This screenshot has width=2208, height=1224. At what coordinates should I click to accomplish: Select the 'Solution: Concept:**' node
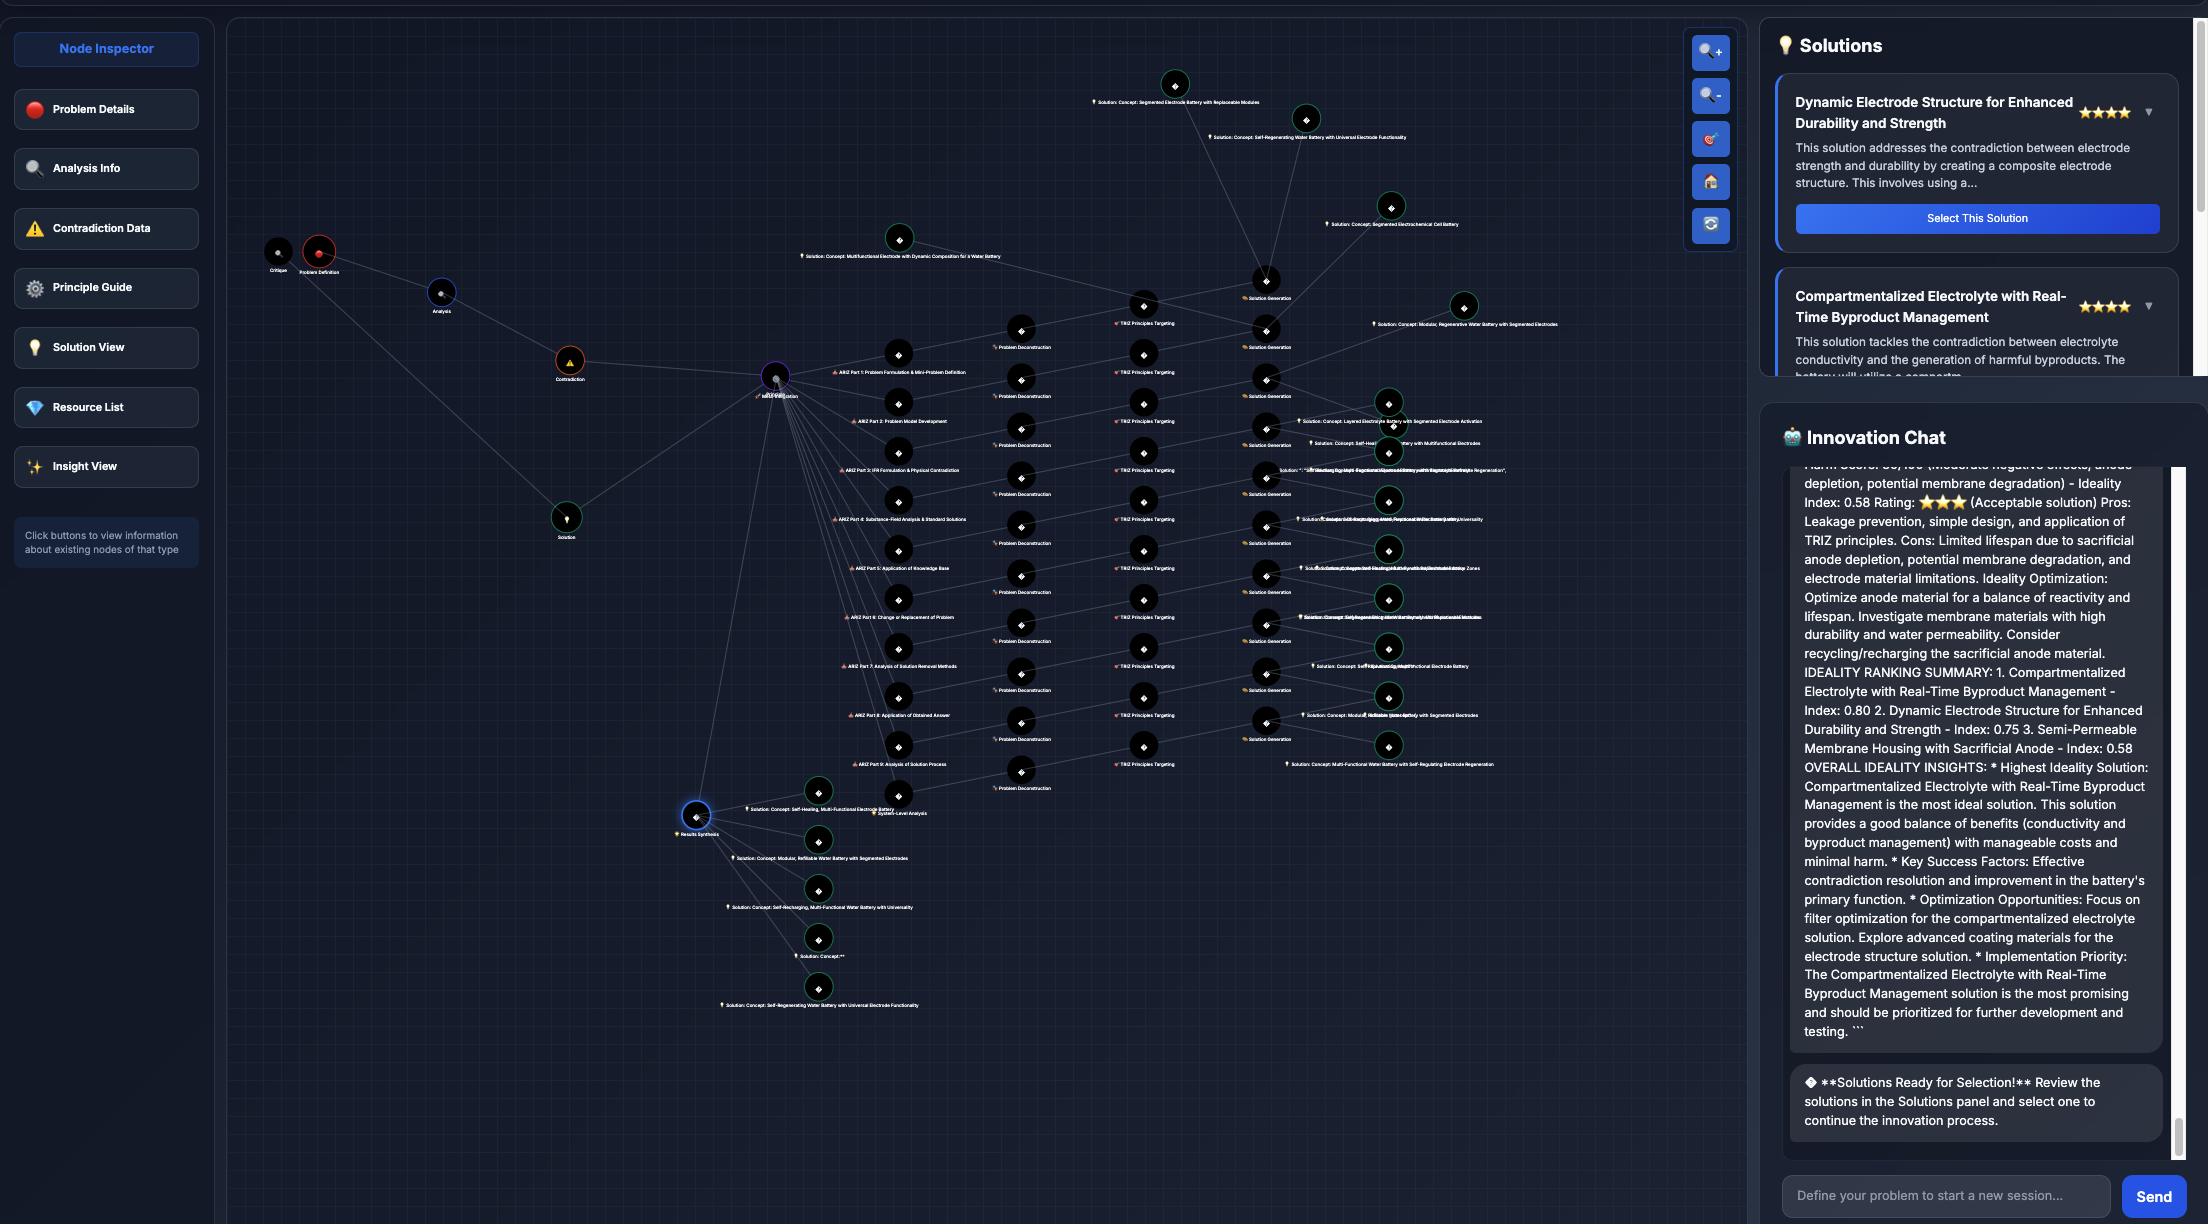tap(818, 938)
